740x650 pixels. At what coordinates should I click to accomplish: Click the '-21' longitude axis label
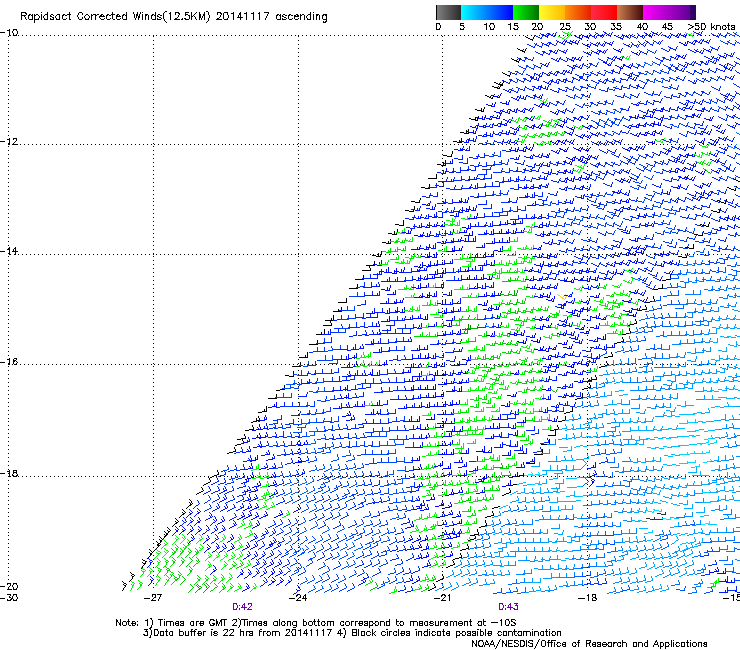pyautogui.click(x=442, y=598)
